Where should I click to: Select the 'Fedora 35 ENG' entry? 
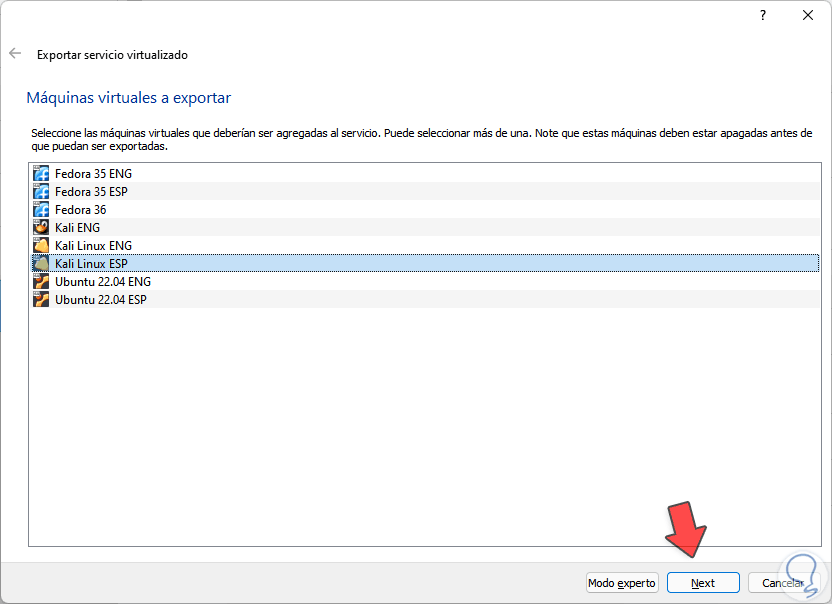pyautogui.click(x=424, y=174)
